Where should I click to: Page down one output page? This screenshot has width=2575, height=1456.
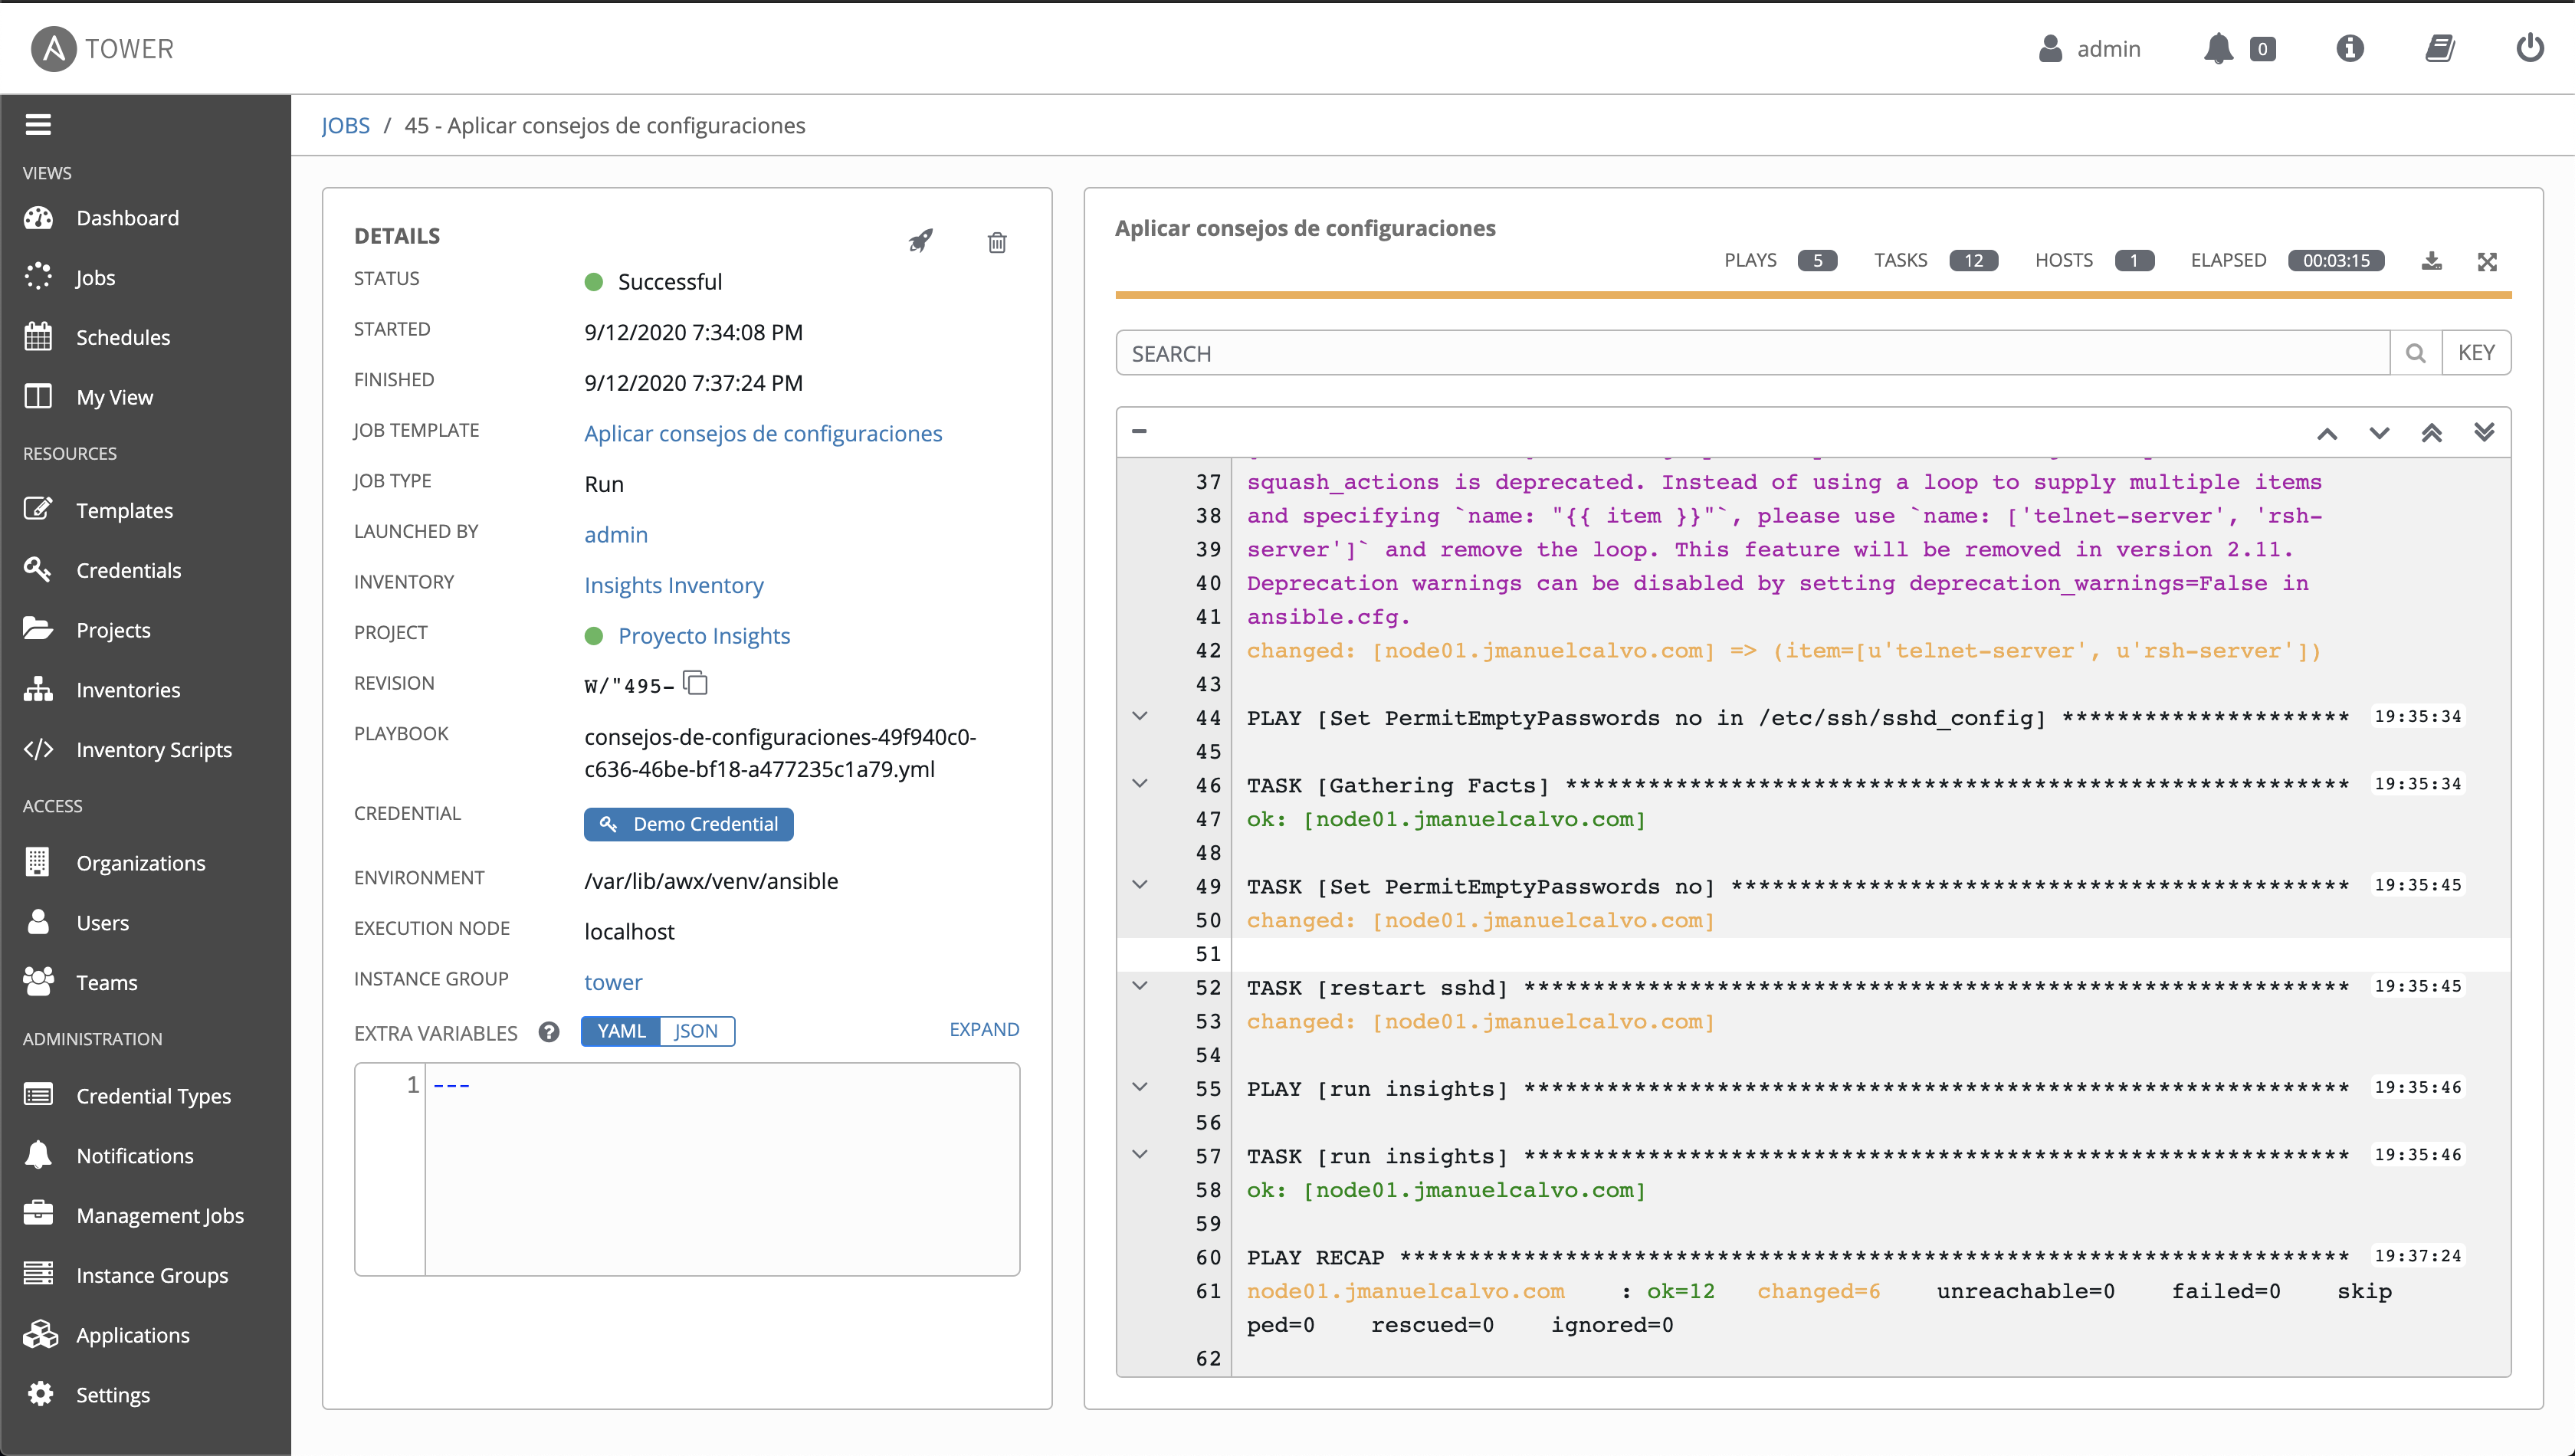(x=2379, y=433)
